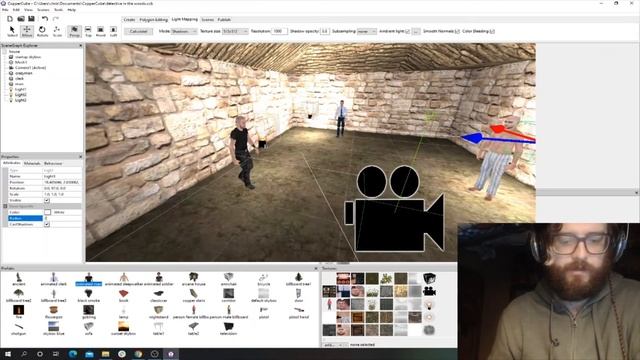Pick the billboard tree1 prefab
Image resolution: width=640 pixels, height=360 pixels.
coord(298,280)
